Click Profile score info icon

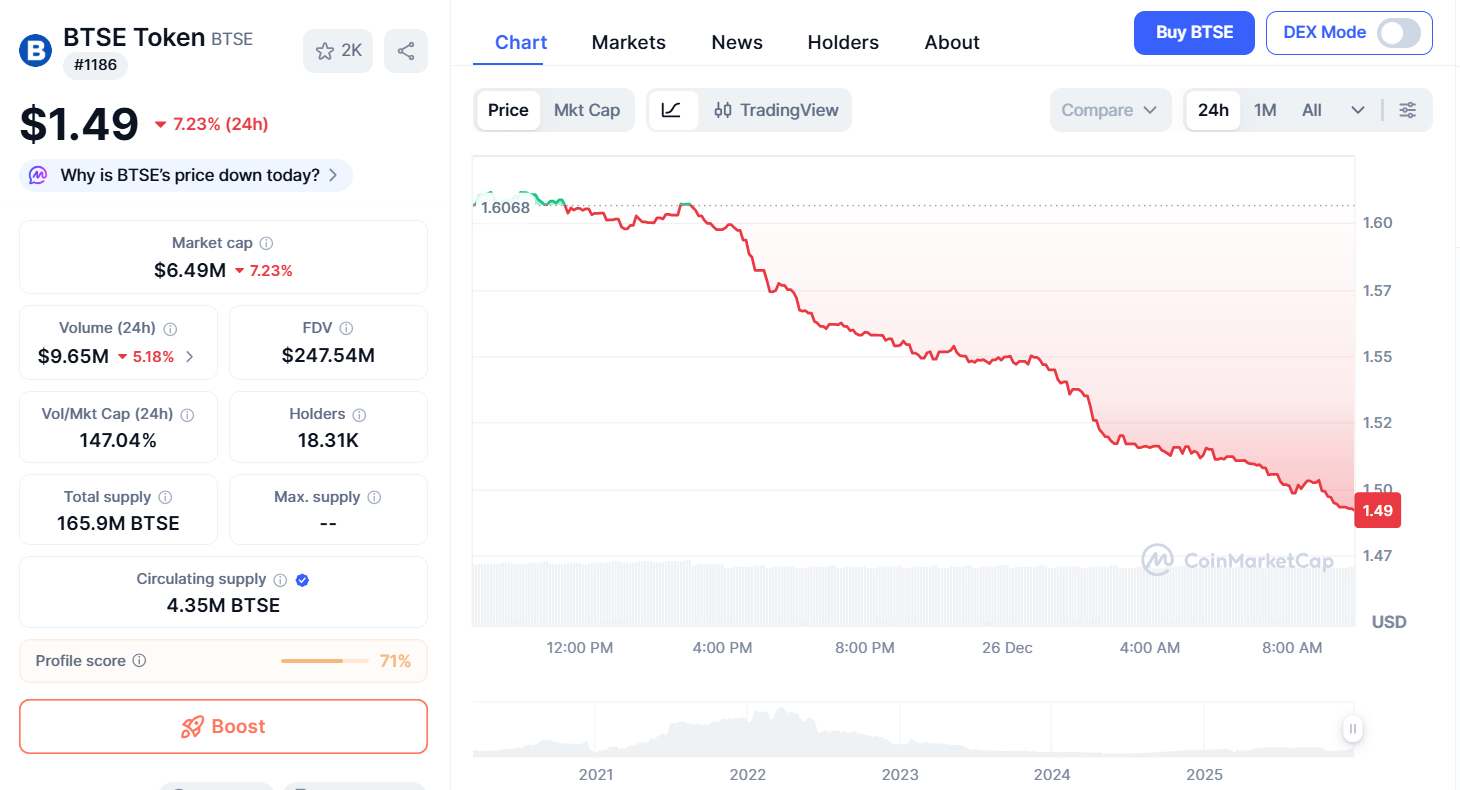(140, 661)
